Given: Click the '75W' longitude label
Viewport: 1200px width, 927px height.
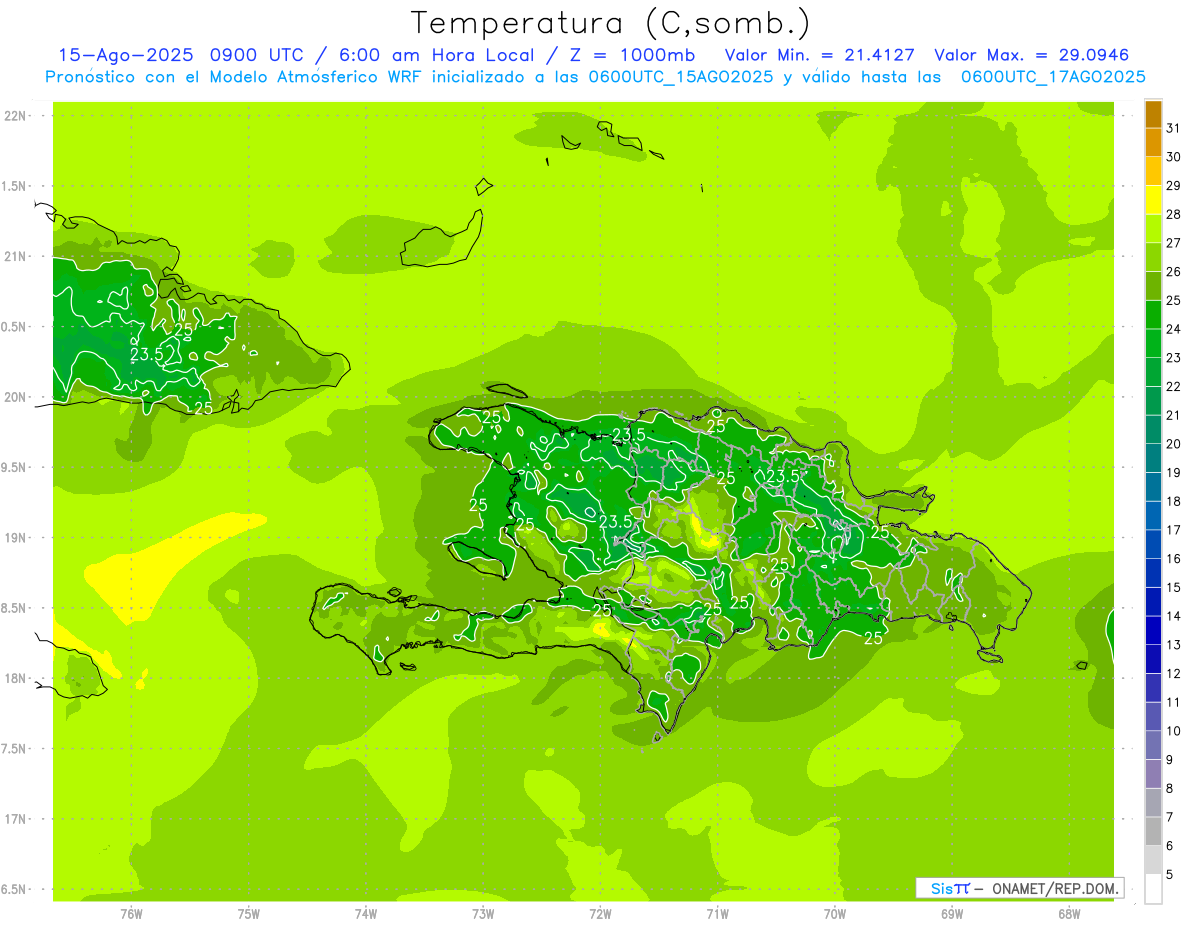Looking at the screenshot, I should coord(248,914).
